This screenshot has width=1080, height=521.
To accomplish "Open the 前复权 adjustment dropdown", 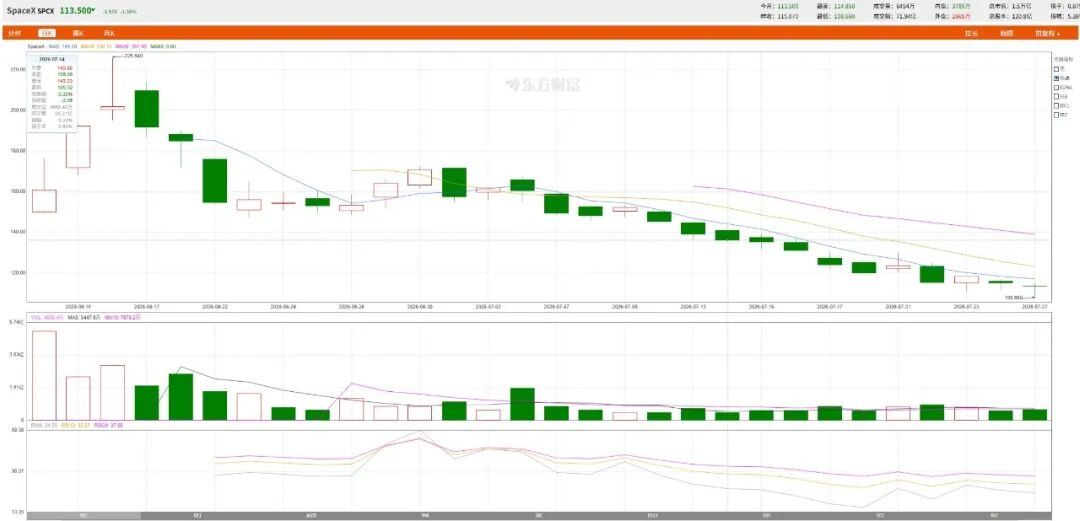I will coord(1048,33).
